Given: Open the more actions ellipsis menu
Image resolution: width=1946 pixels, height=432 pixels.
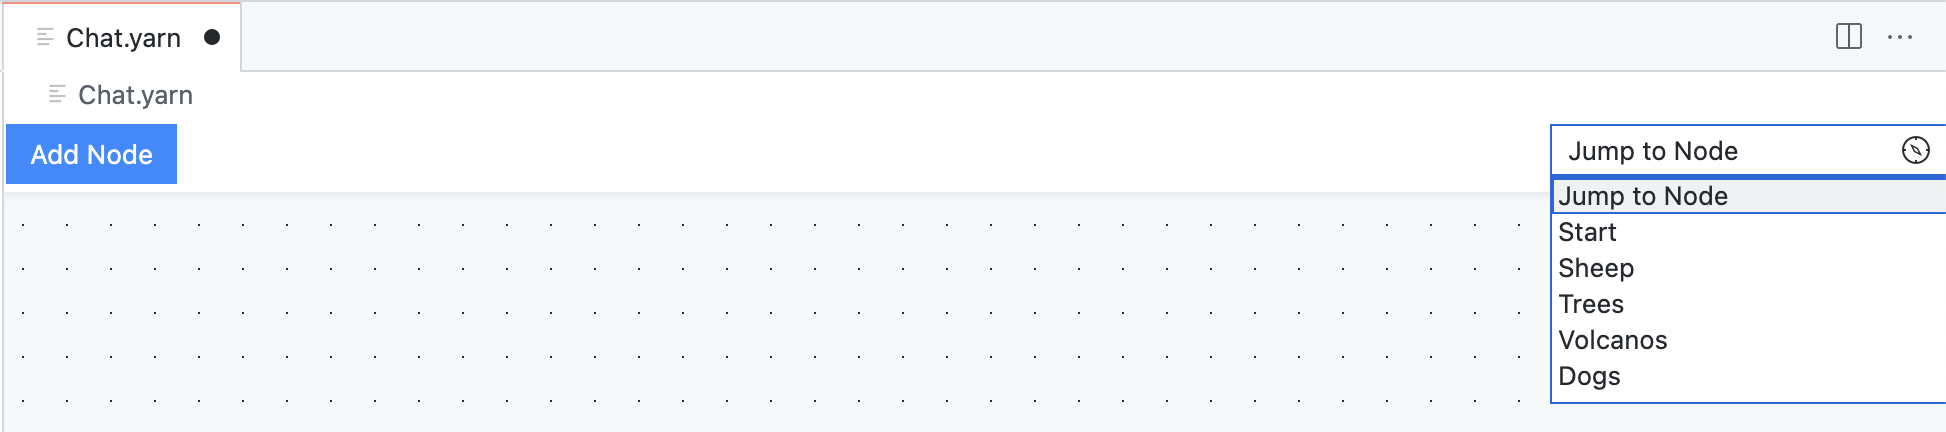Looking at the screenshot, I should click(1899, 37).
